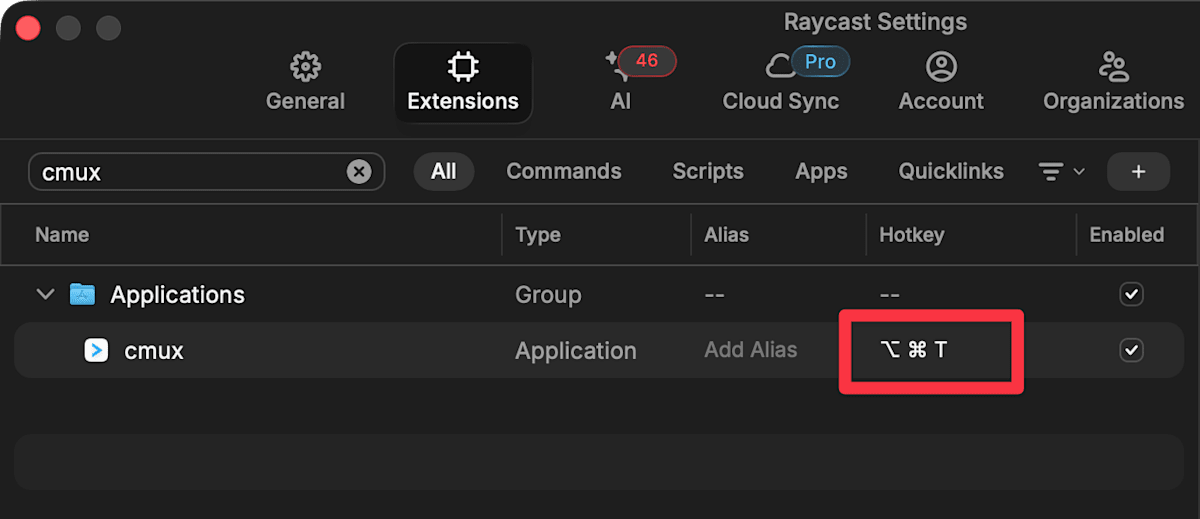
Task: Click the cmux app icon
Action: pos(96,350)
